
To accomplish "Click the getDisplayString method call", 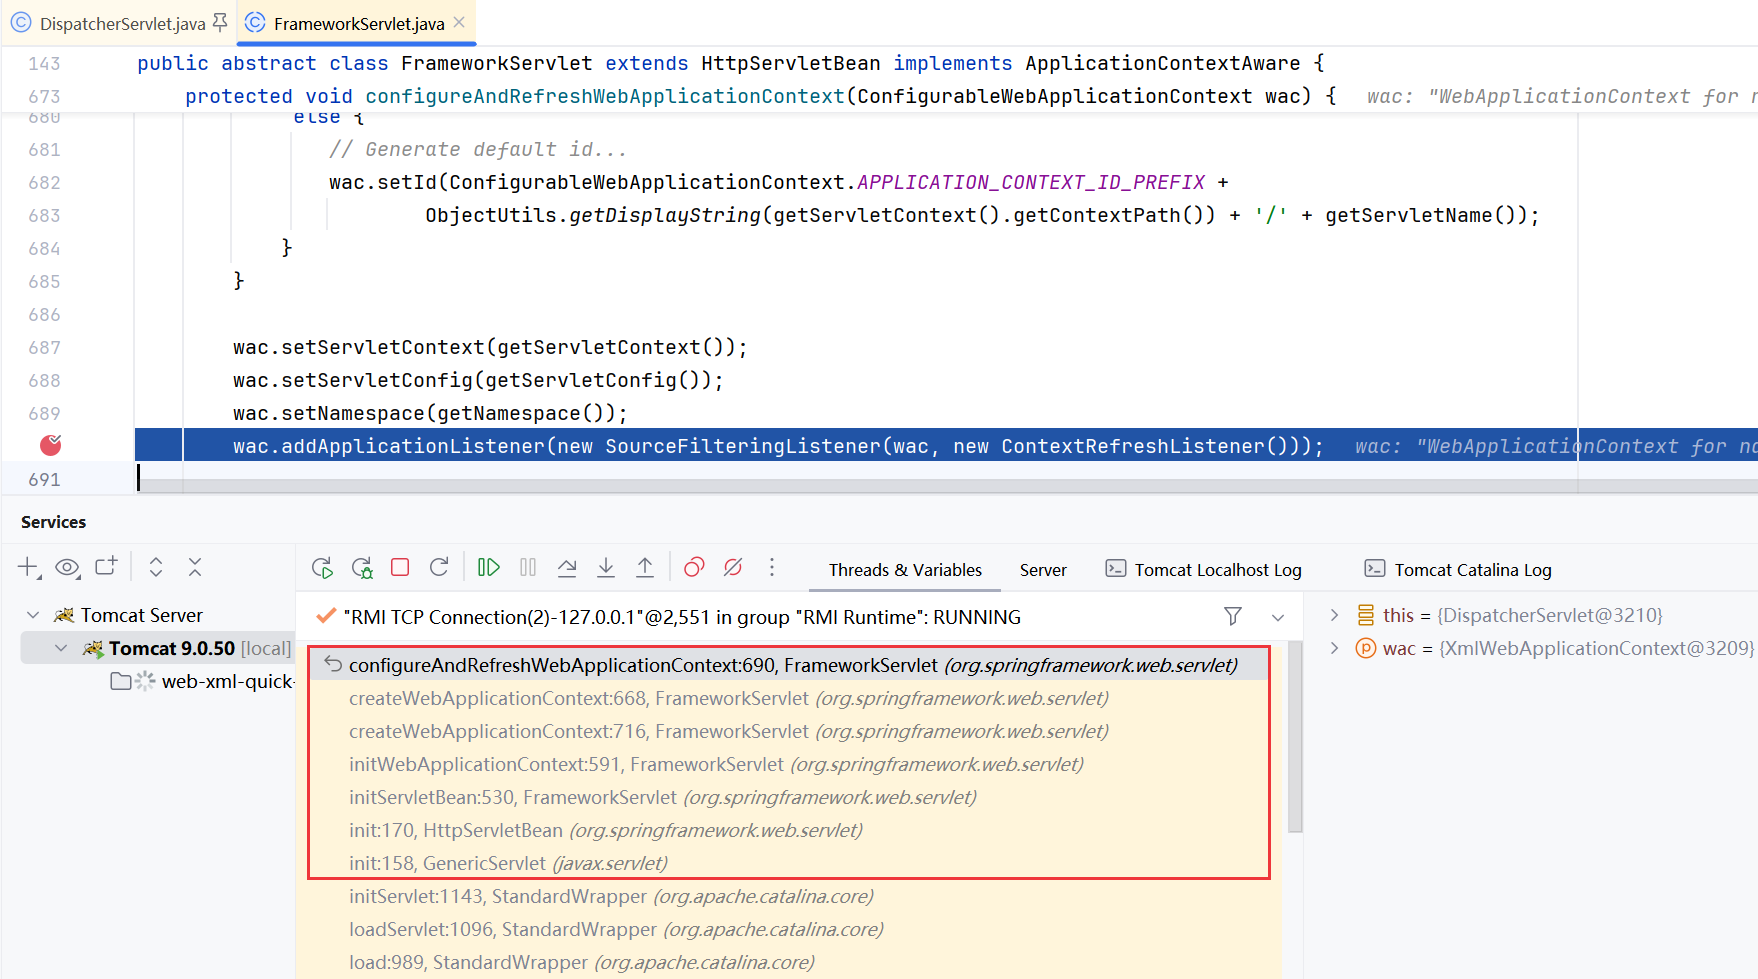I will pos(665,215).
